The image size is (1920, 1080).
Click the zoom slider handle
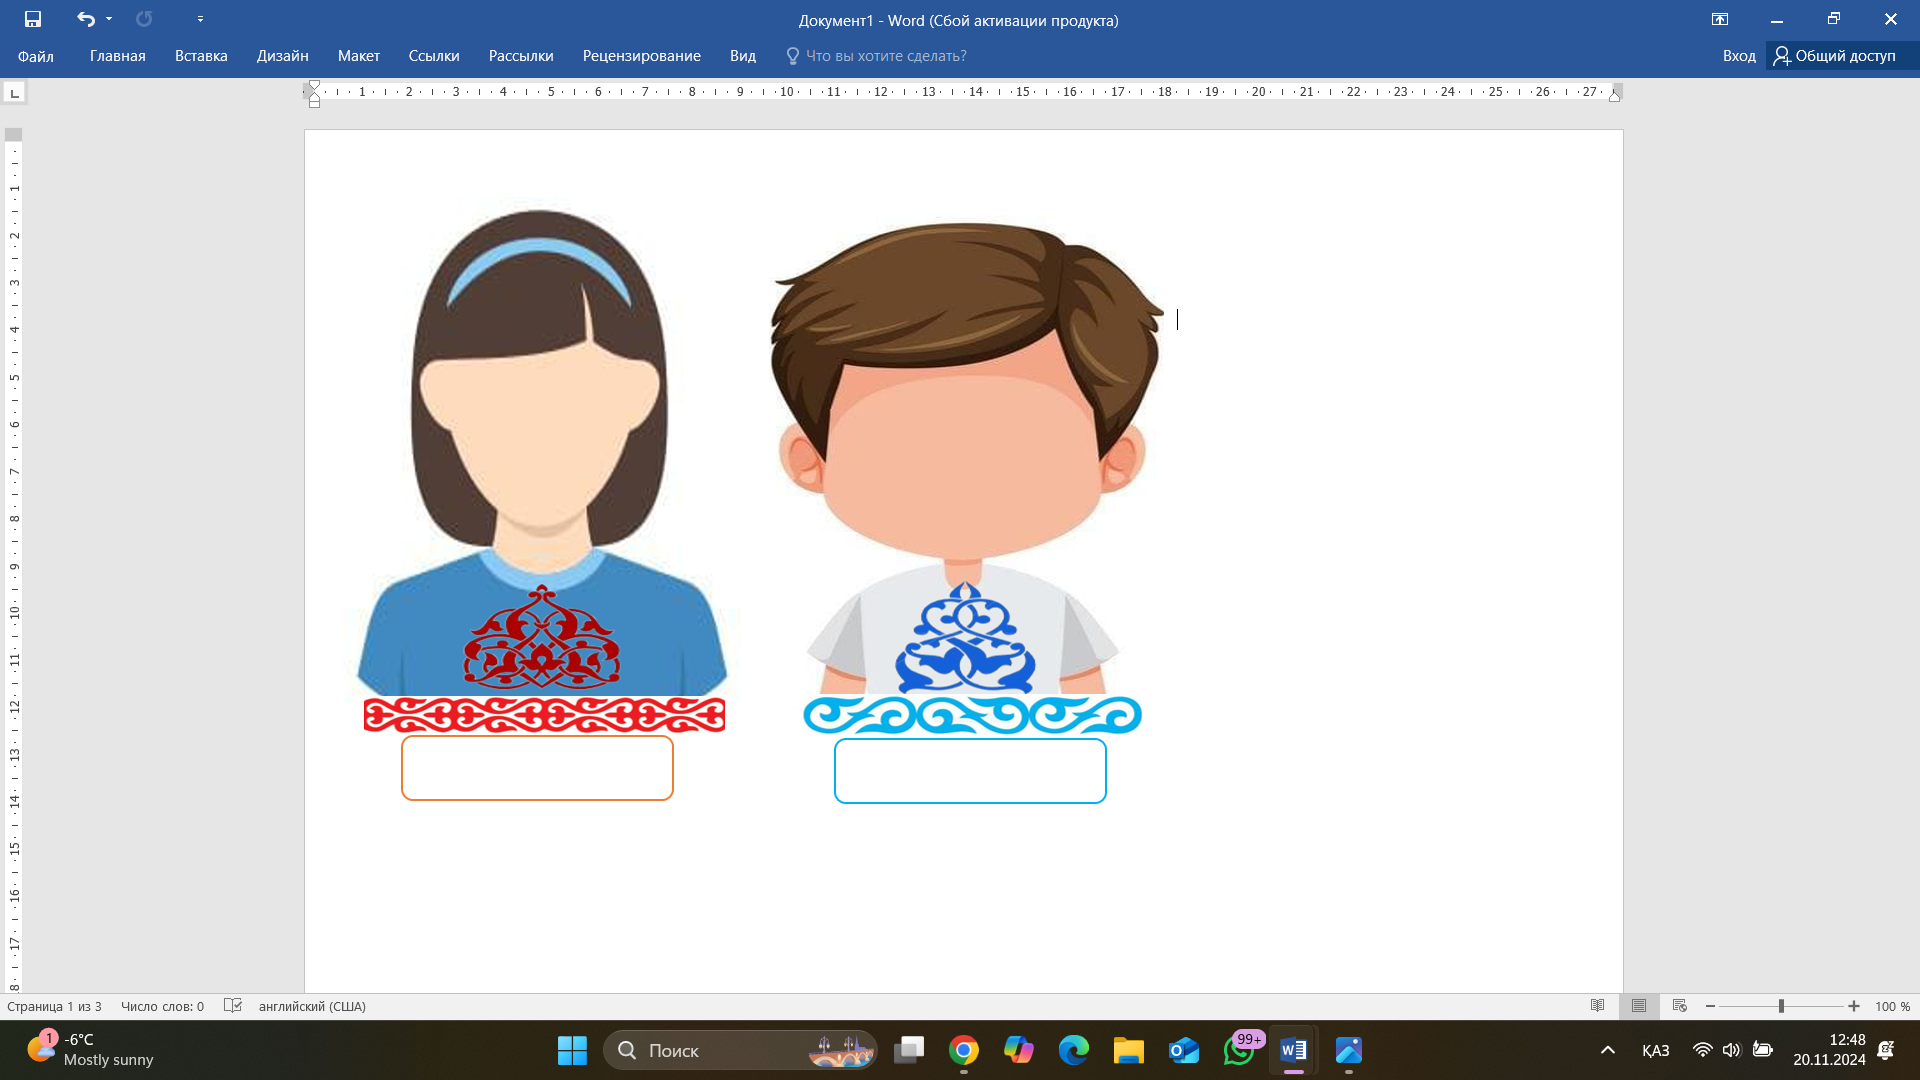tap(1781, 1006)
